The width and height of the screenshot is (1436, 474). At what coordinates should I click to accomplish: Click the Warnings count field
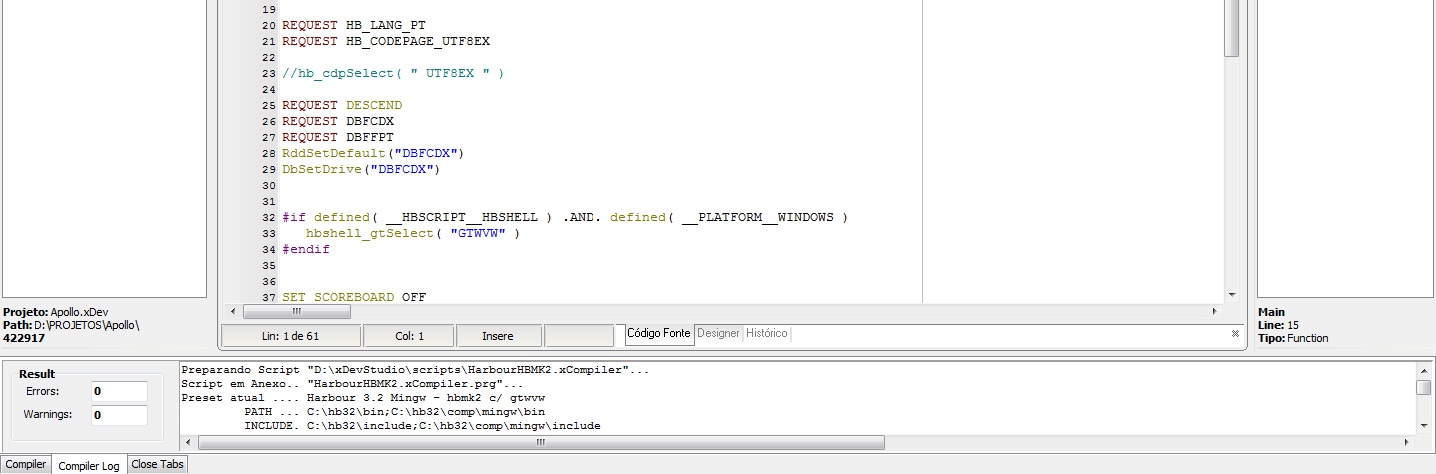pyautogui.click(x=119, y=415)
